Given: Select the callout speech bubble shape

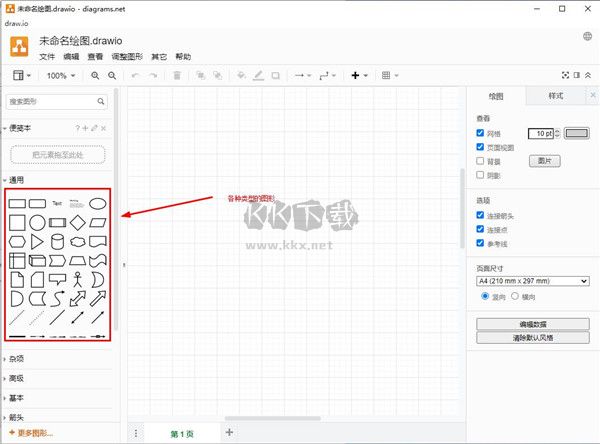Looking at the screenshot, I should (57, 280).
